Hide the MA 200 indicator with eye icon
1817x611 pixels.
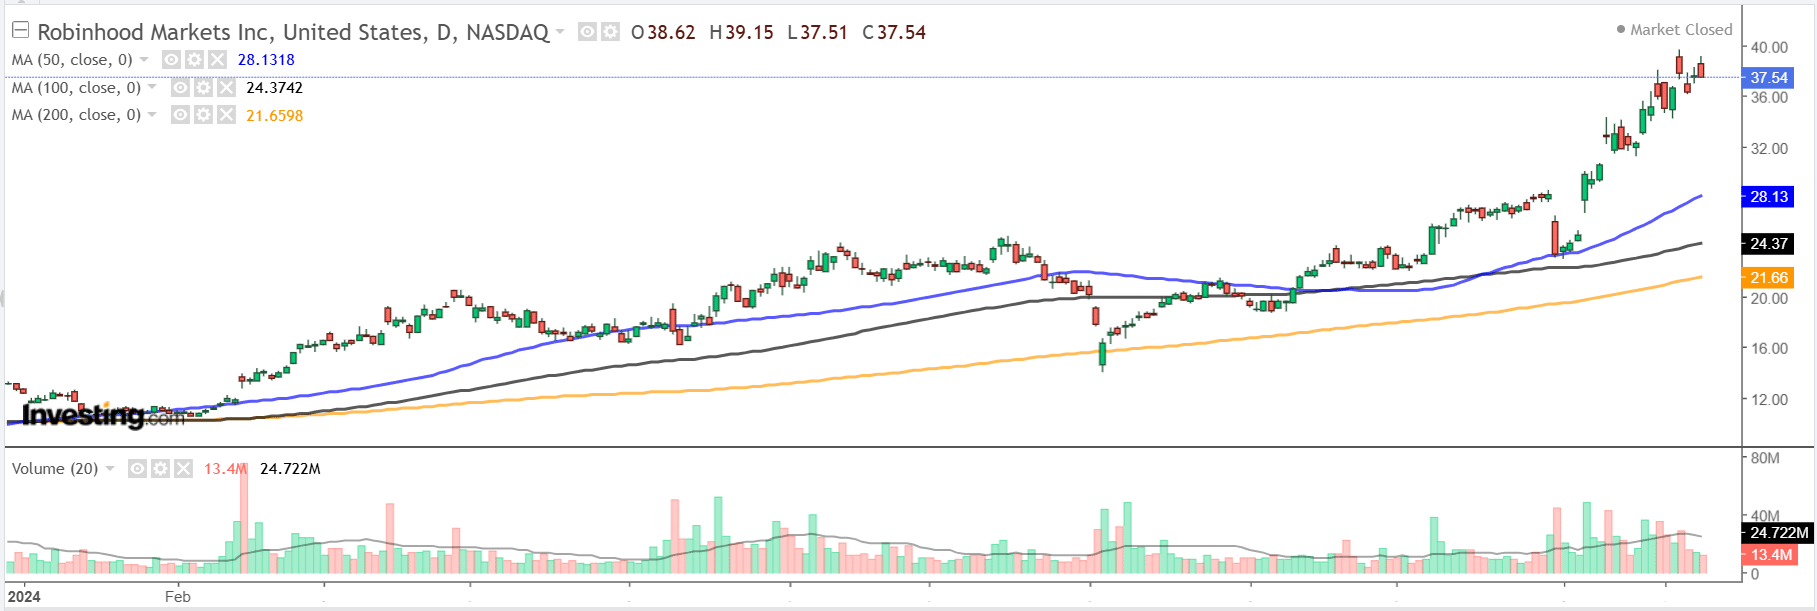180,115
